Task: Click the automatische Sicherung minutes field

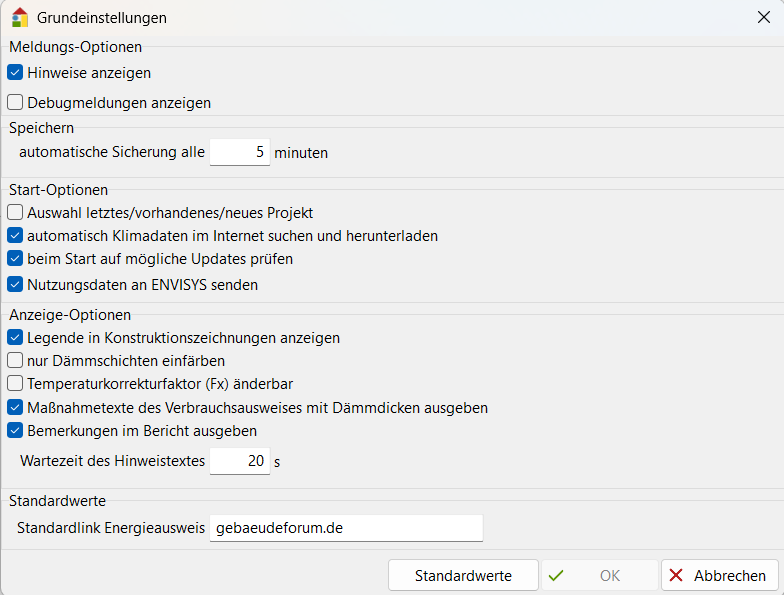Action: [240, 153]
